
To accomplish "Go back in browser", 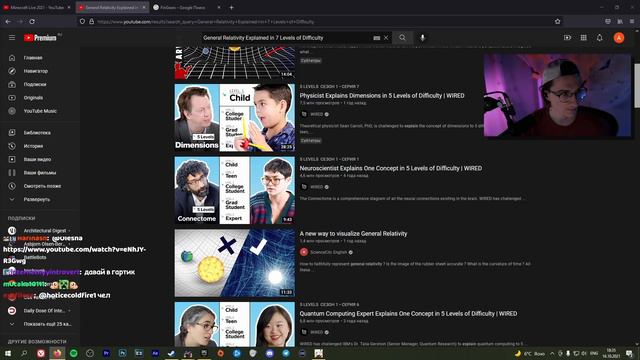I will [8, 21].
